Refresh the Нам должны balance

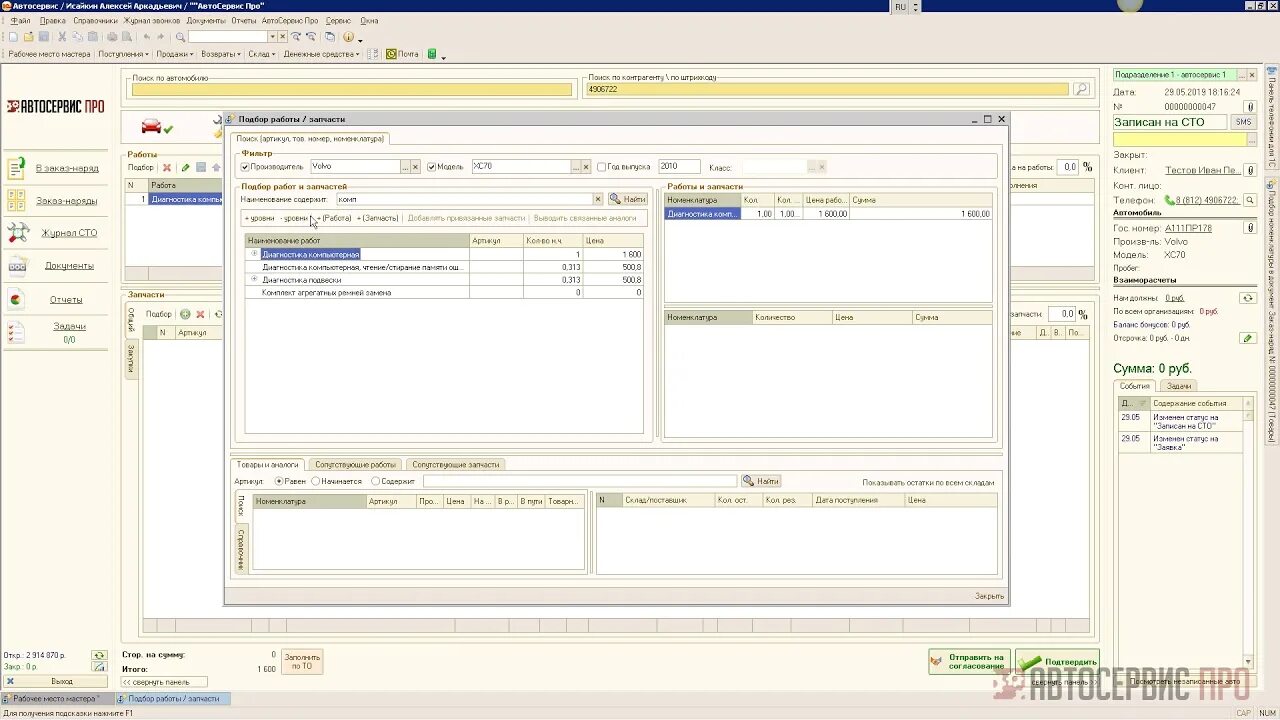[x=1247, y=298]
